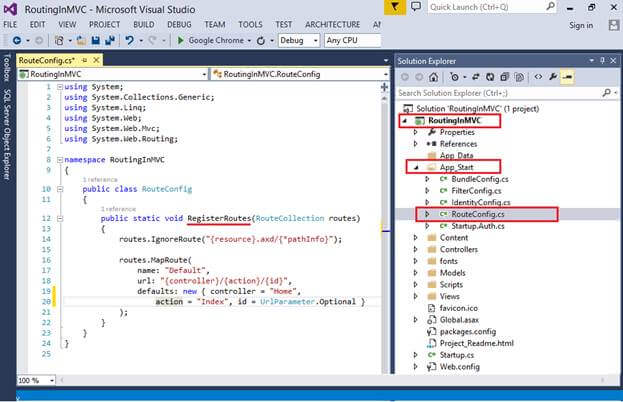Click the Back arrow in the Solution Explorer toolbar
The width and height of the screenshot is (623, 402).
tap(404, 77)
